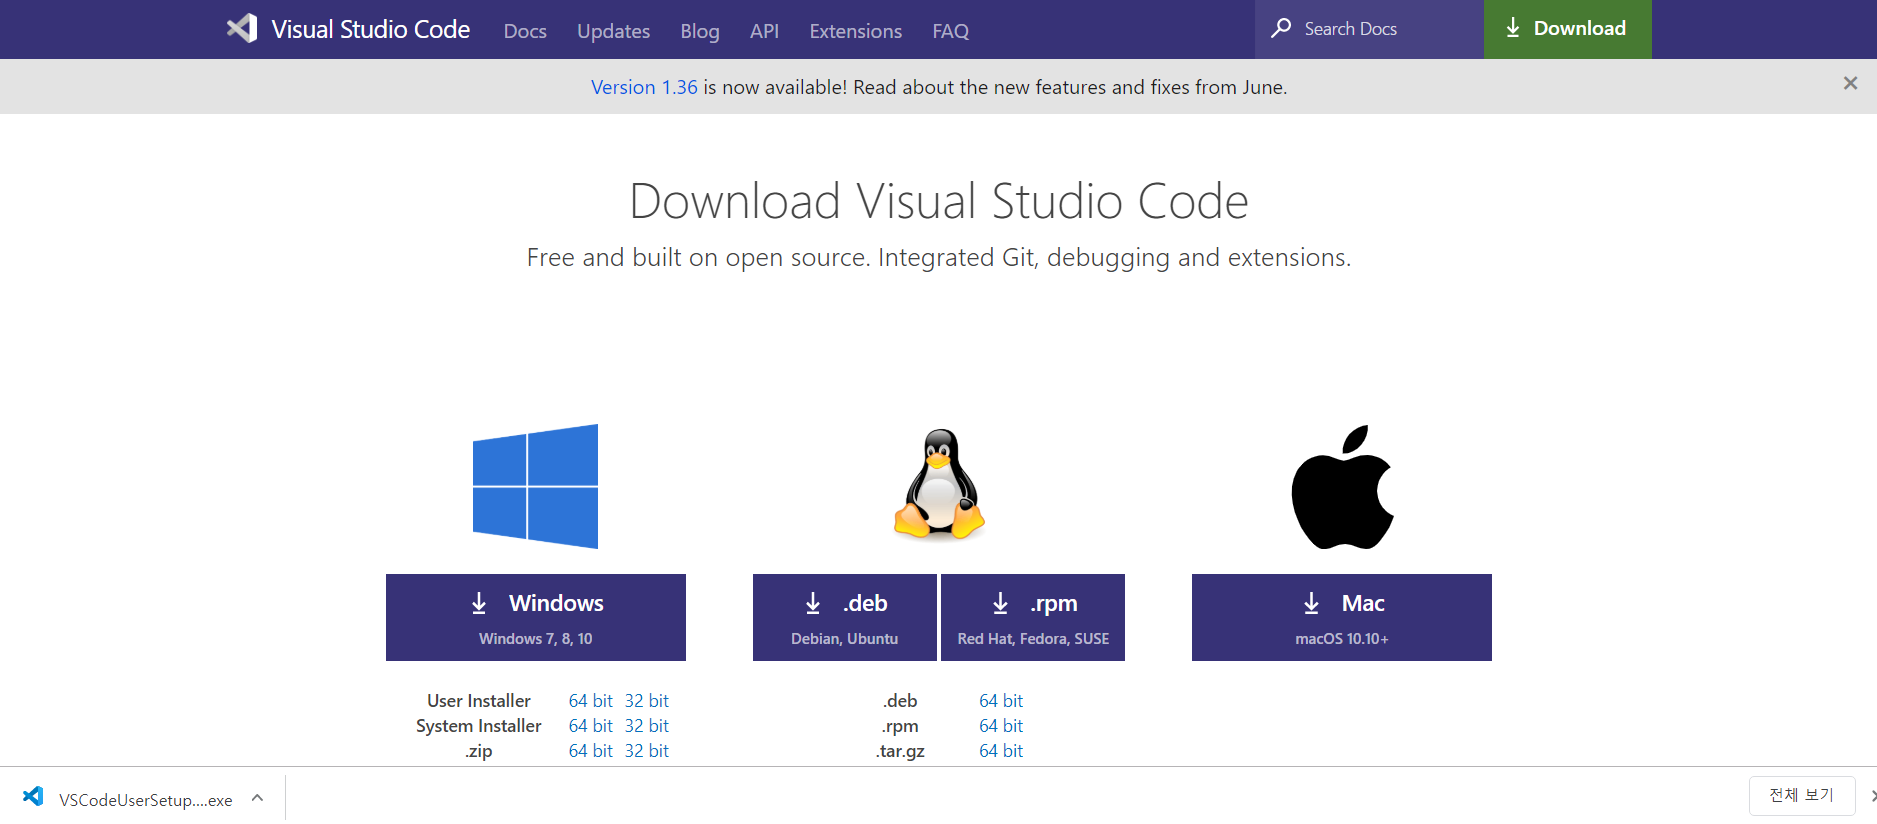Download System Installer 32 bit
Image resolution: width=1877 pixels, height=824 pixels.
(x=646, y=726)
